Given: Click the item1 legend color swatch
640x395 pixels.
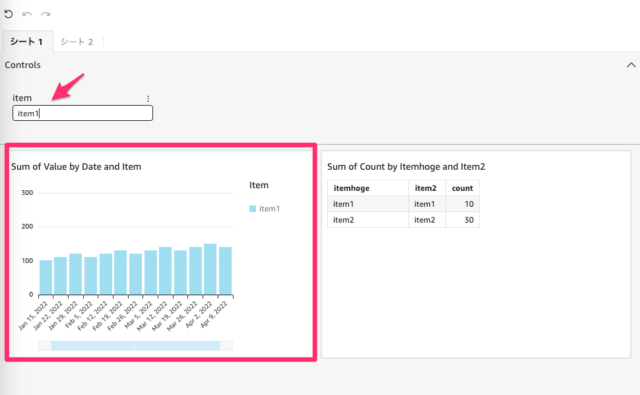Looking at the screenshot, I should click(252, 209).
